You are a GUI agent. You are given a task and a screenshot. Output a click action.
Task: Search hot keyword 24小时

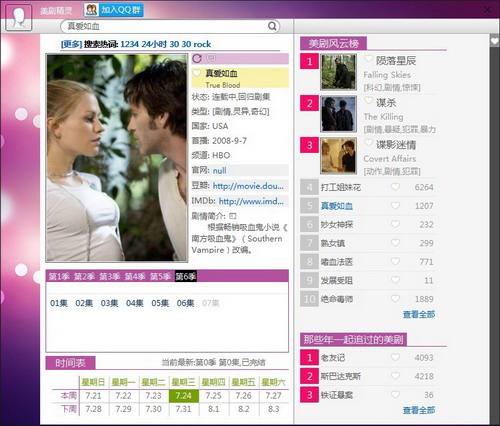[x=154, y=44]
